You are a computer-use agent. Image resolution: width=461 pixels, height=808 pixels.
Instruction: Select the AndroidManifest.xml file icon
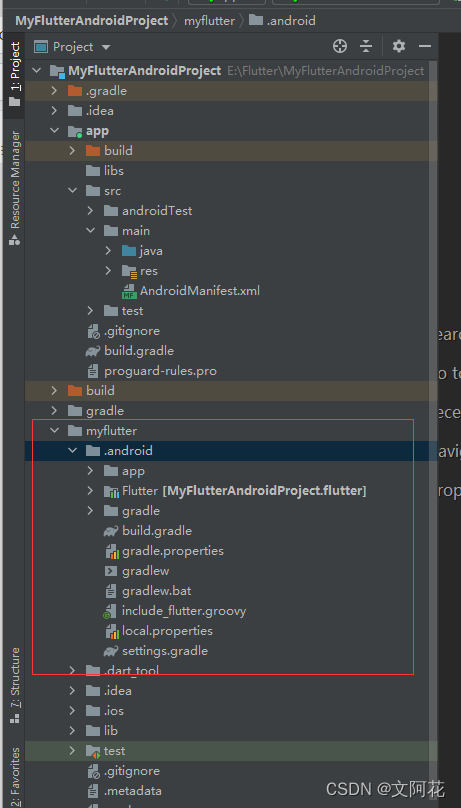129,292
